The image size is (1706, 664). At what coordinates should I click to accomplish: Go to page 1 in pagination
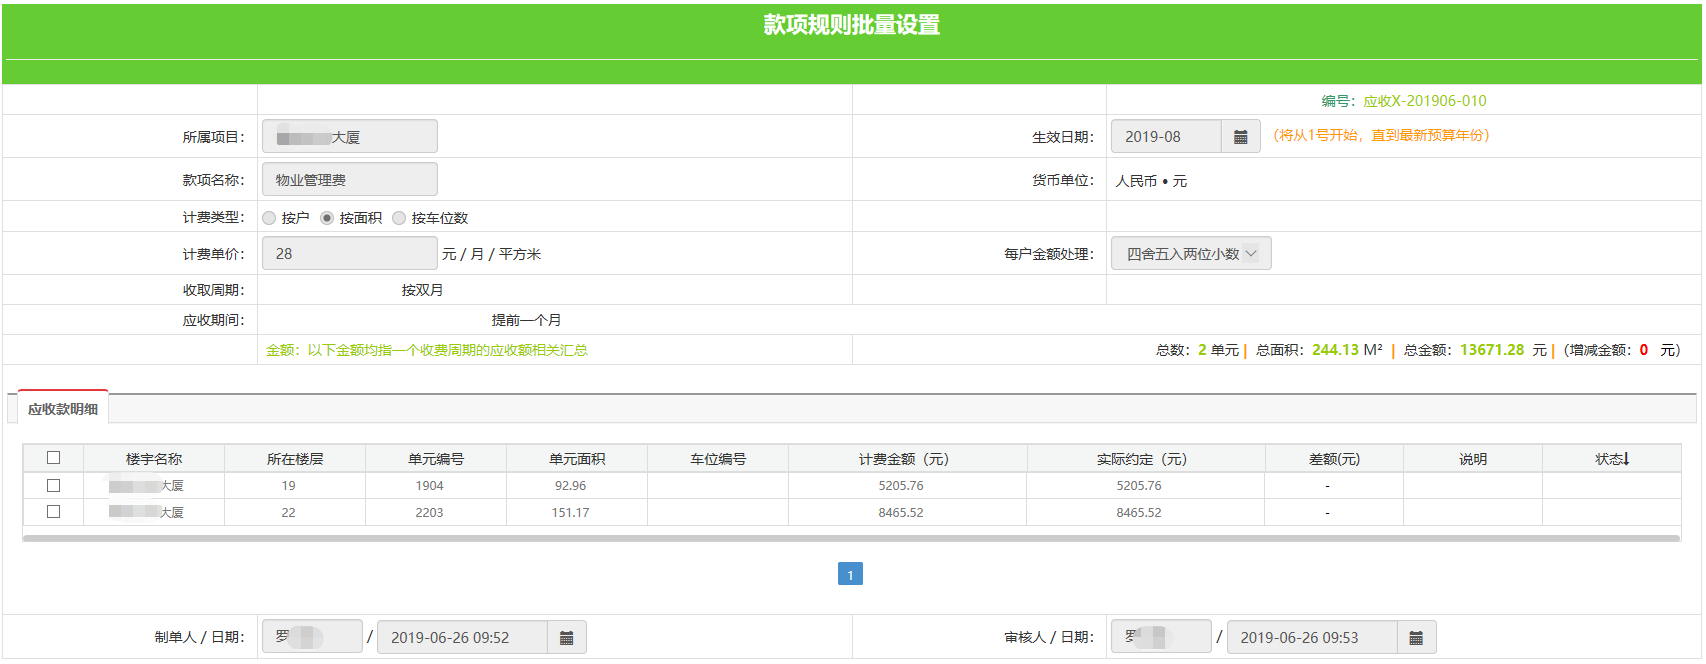[x=850, y=574]
